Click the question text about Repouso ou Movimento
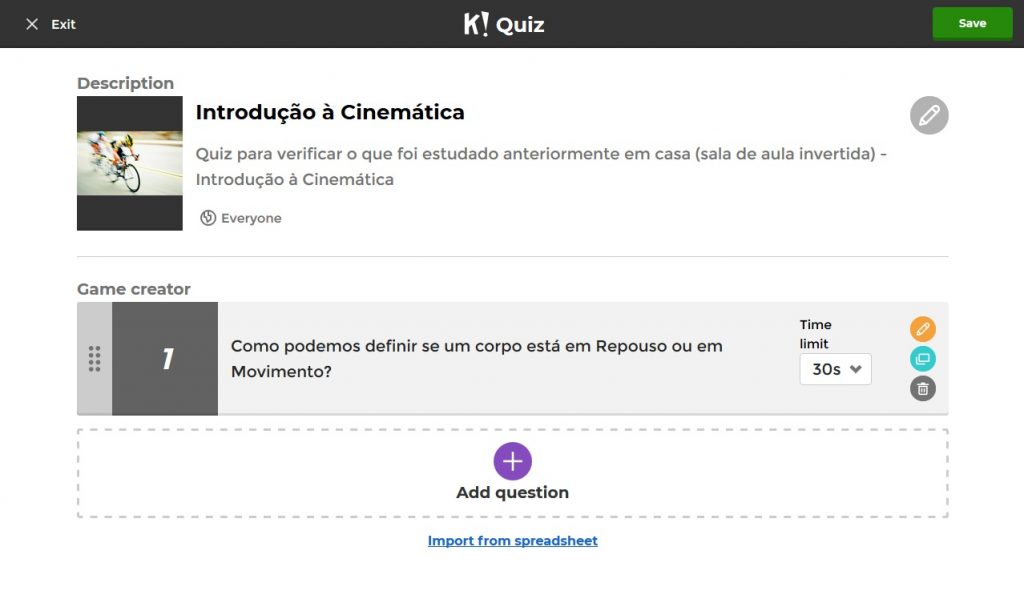Screen dimensions: 1024x591 pyautogui.click(x=477, y=358)
